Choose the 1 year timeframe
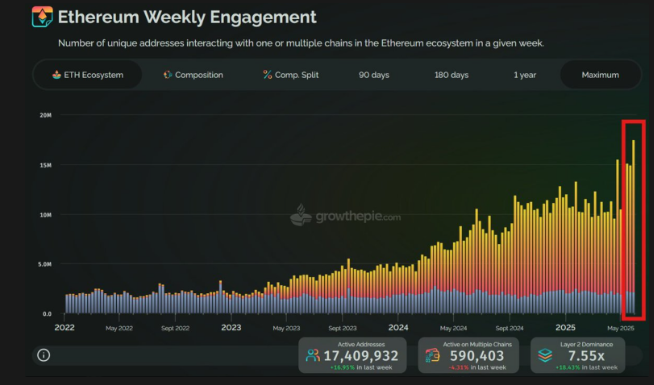 525,75
